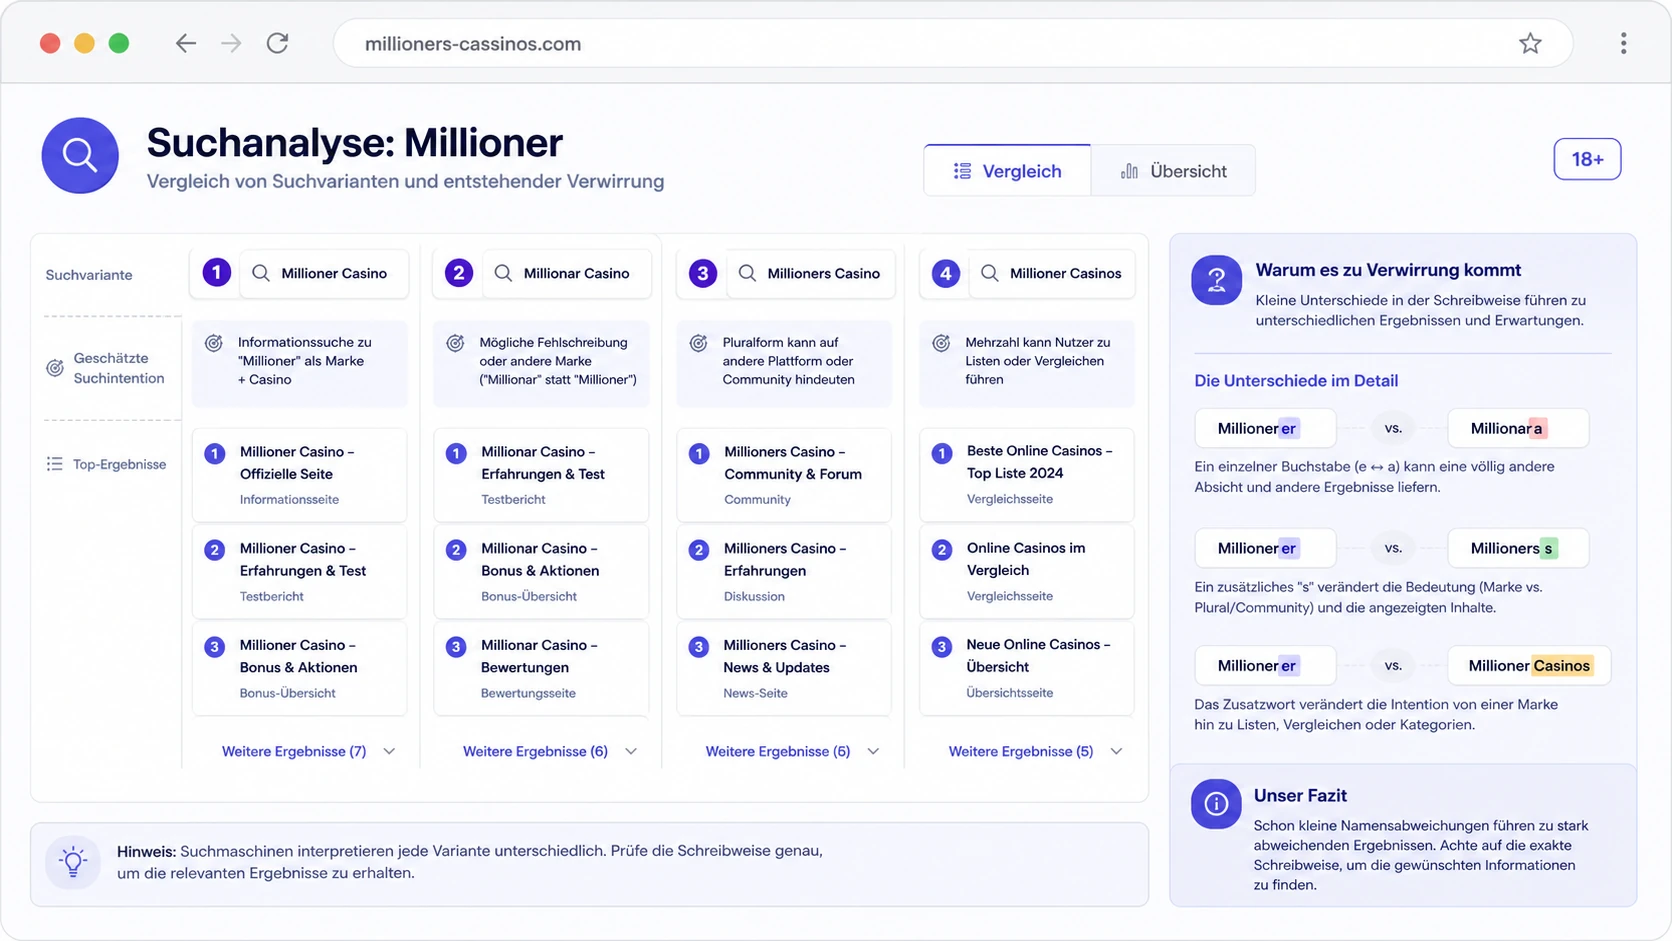This screenshot has height=941, width=1672.
Task: Open the browser three-dot menu
Action: pyautogui.click(x=1623, y=43)
